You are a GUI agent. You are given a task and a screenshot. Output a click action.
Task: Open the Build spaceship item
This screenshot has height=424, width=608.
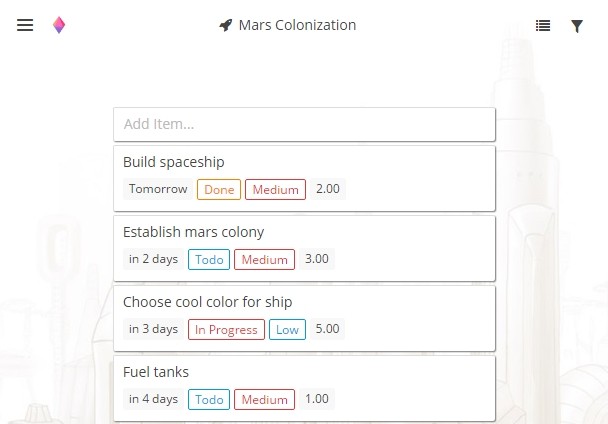tap(174, 162)
